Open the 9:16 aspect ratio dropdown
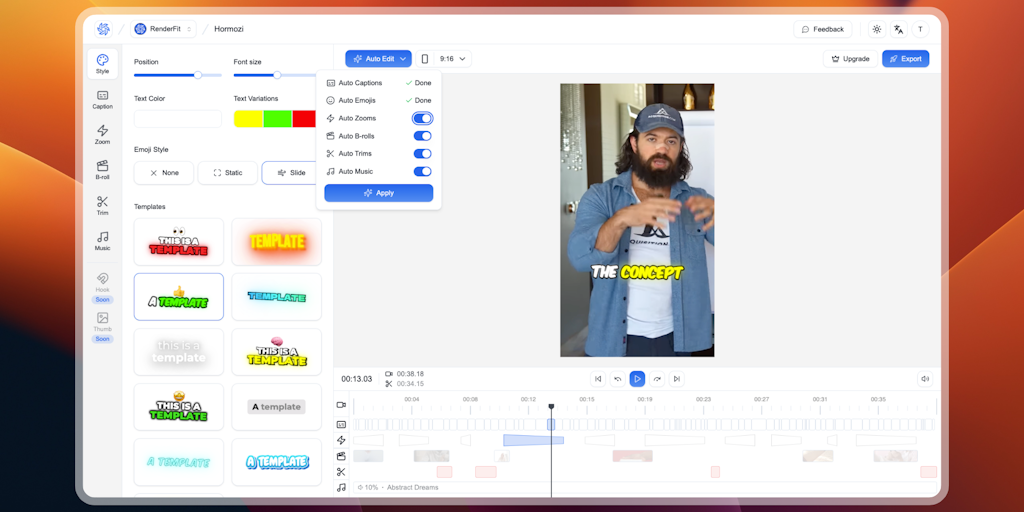1024x512 pixels. (x=453, y=59)
